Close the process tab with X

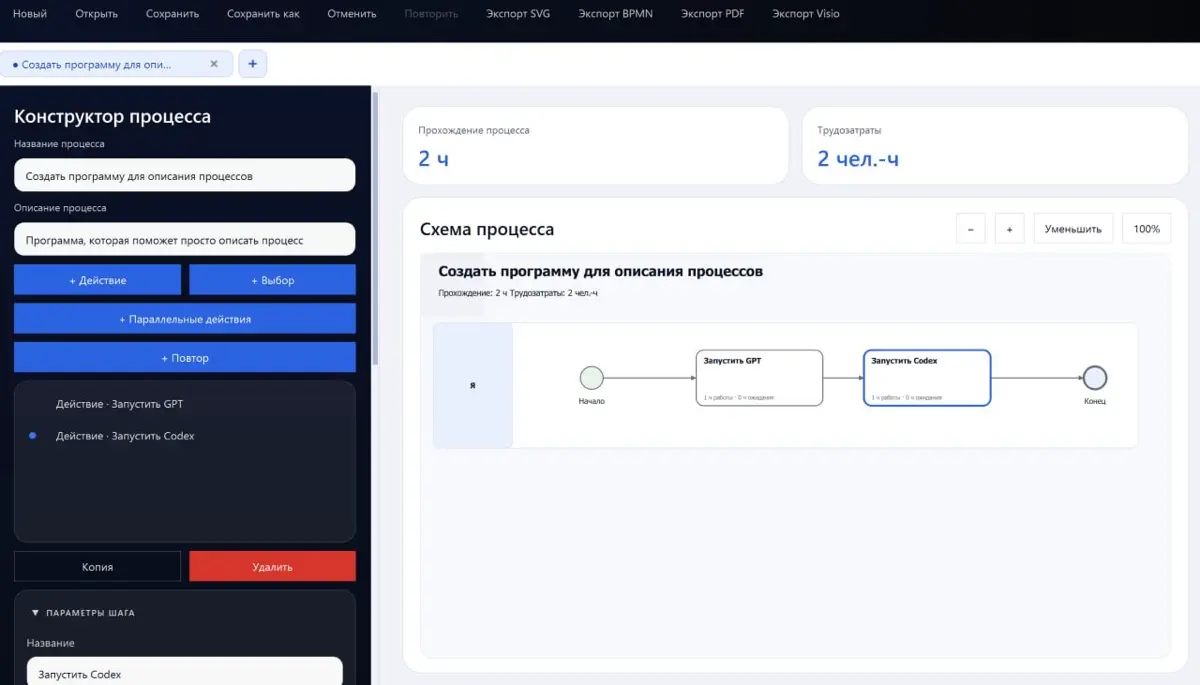coord(214,64)
